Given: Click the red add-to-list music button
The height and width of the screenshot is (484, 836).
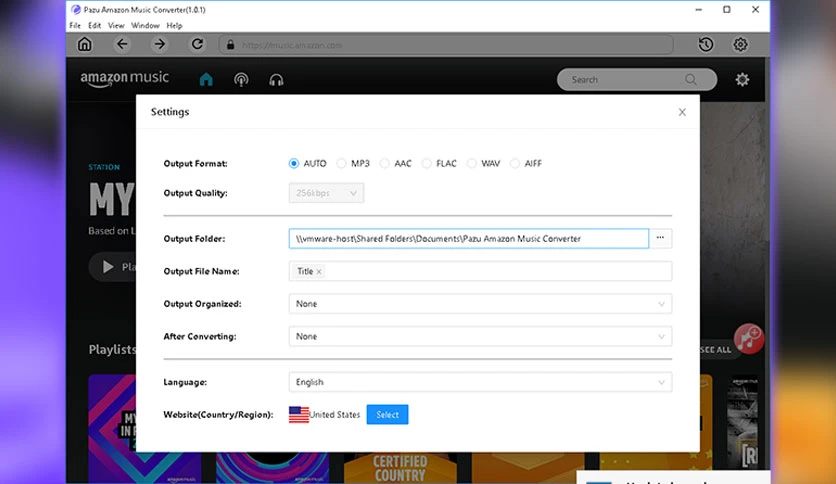Looking at the screenshot, I should (x=749, y=338).
